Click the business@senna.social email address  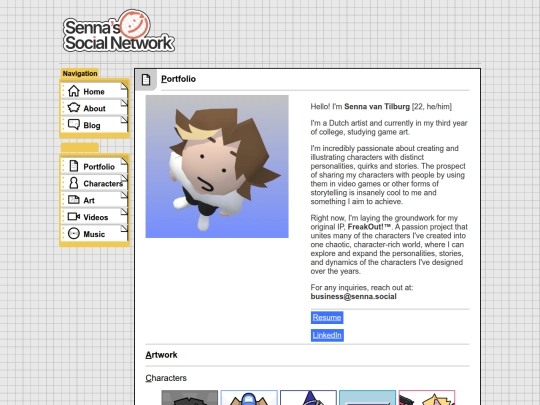point(353,297)
